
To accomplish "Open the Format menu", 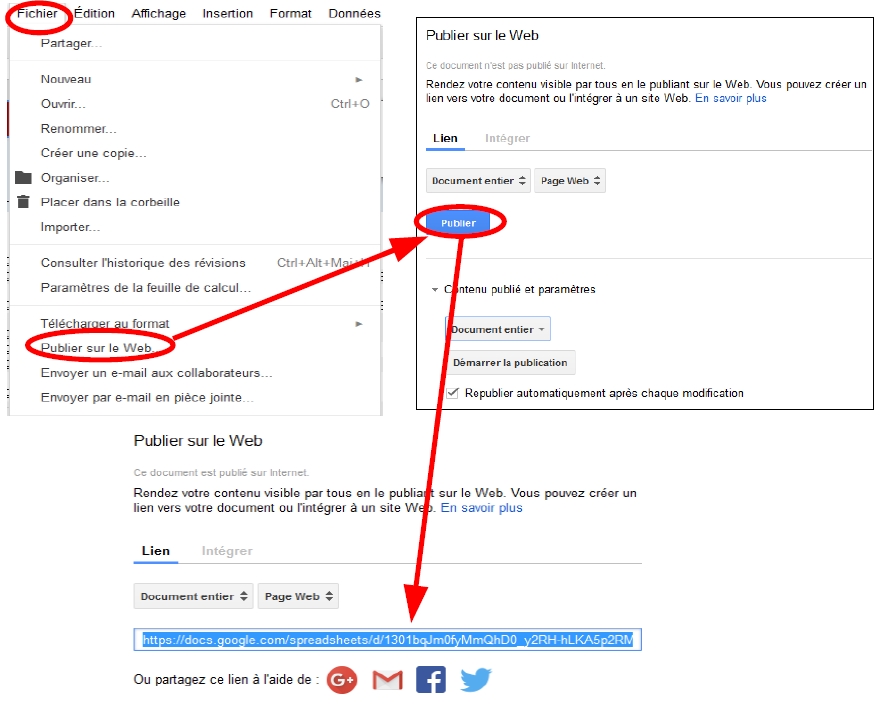I will 290,13.
